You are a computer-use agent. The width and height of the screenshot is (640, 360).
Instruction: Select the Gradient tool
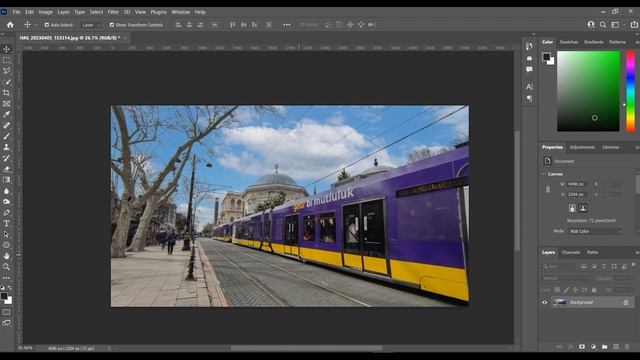(x=7, y=180)
